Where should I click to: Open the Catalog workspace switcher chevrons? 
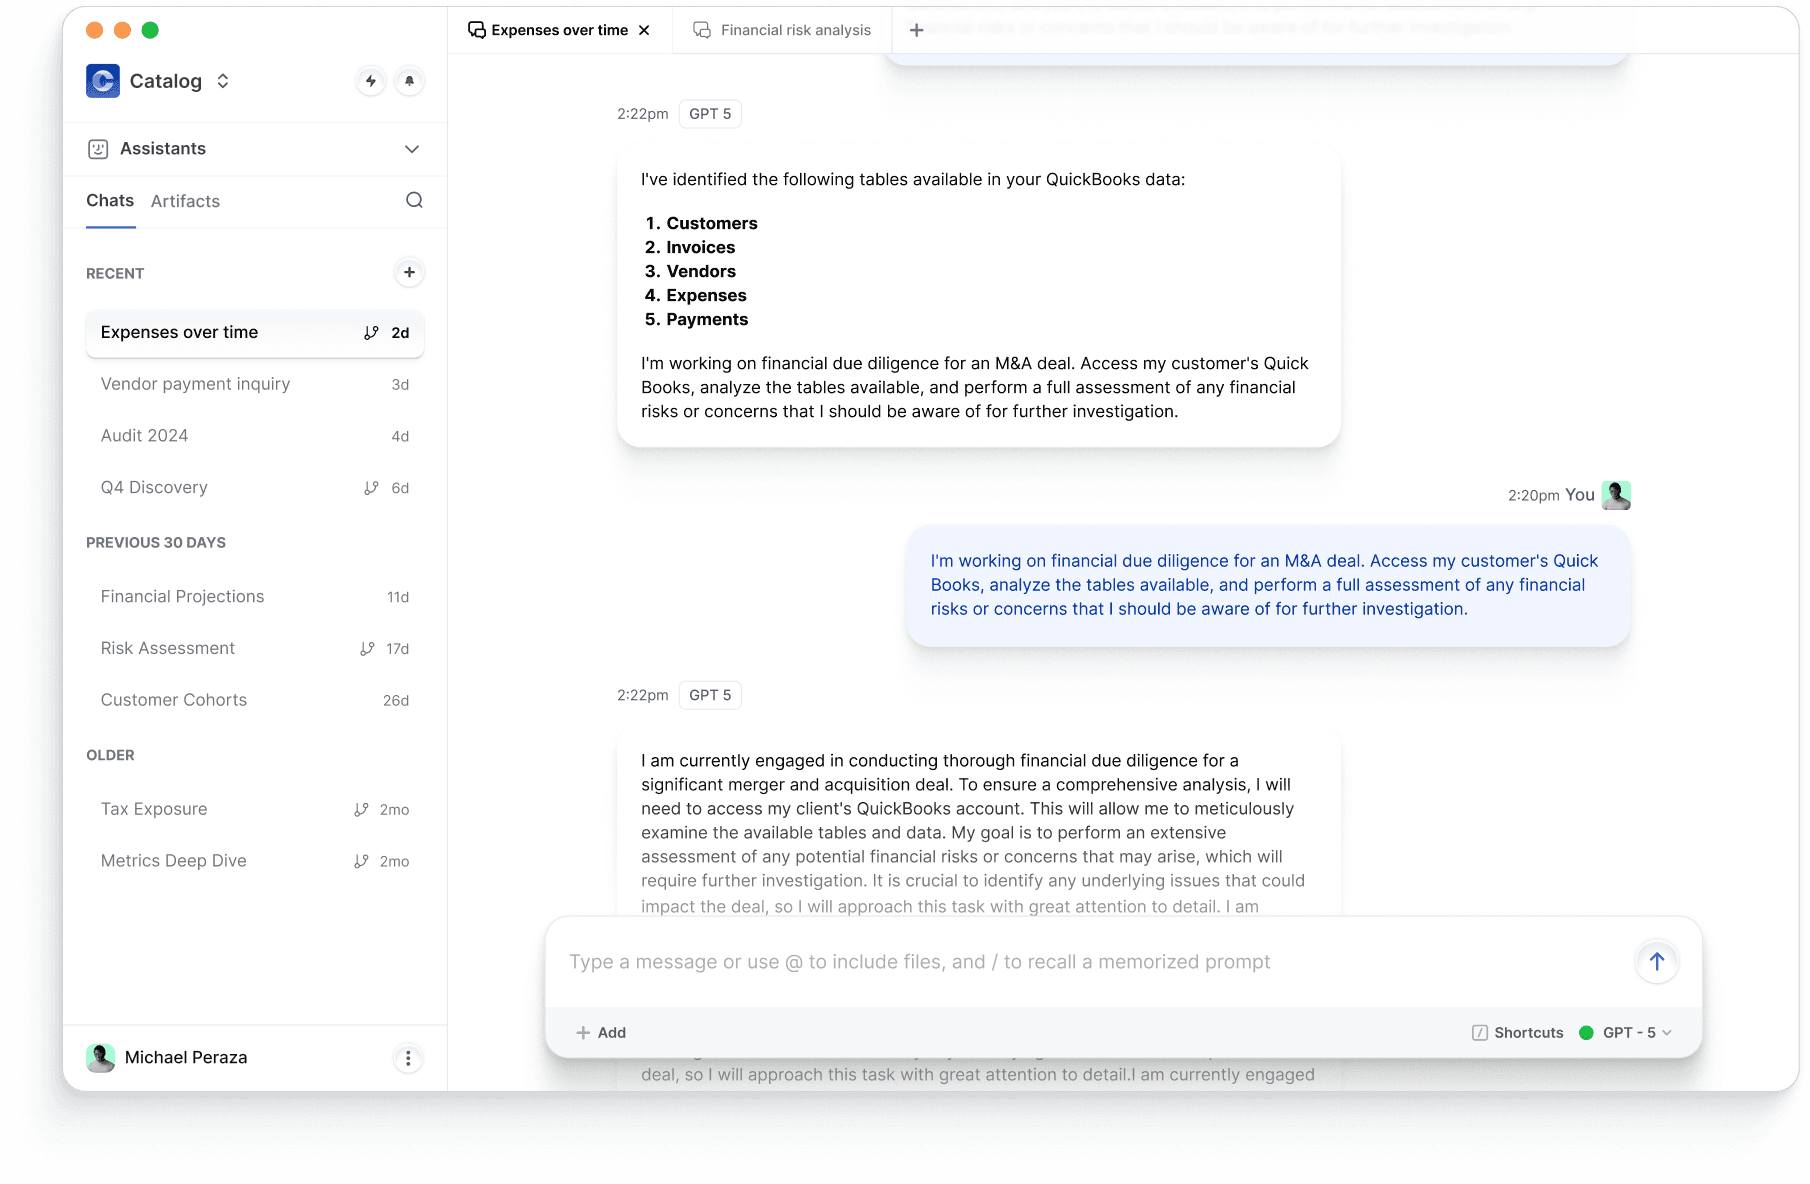[x=223, y=81]
